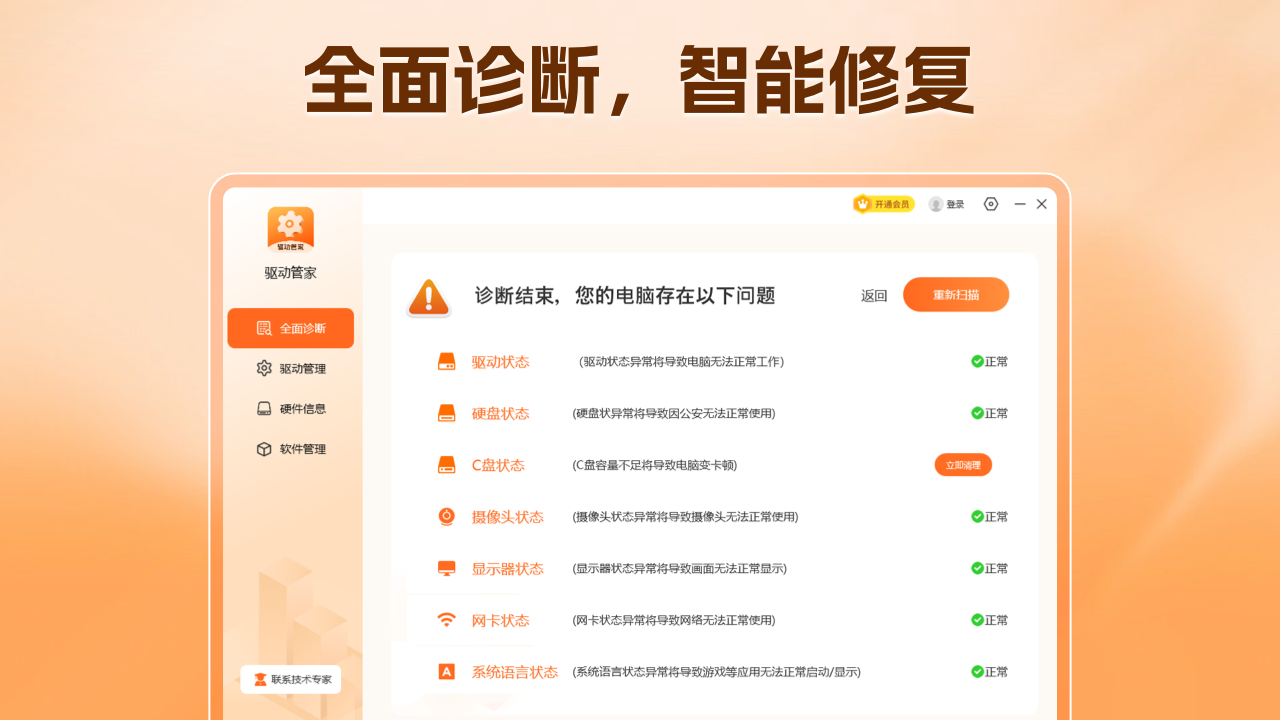This screenshot has height=720, width=1280.
Task: Click the 软件管理 cube icon
Action: coord(264,449)
